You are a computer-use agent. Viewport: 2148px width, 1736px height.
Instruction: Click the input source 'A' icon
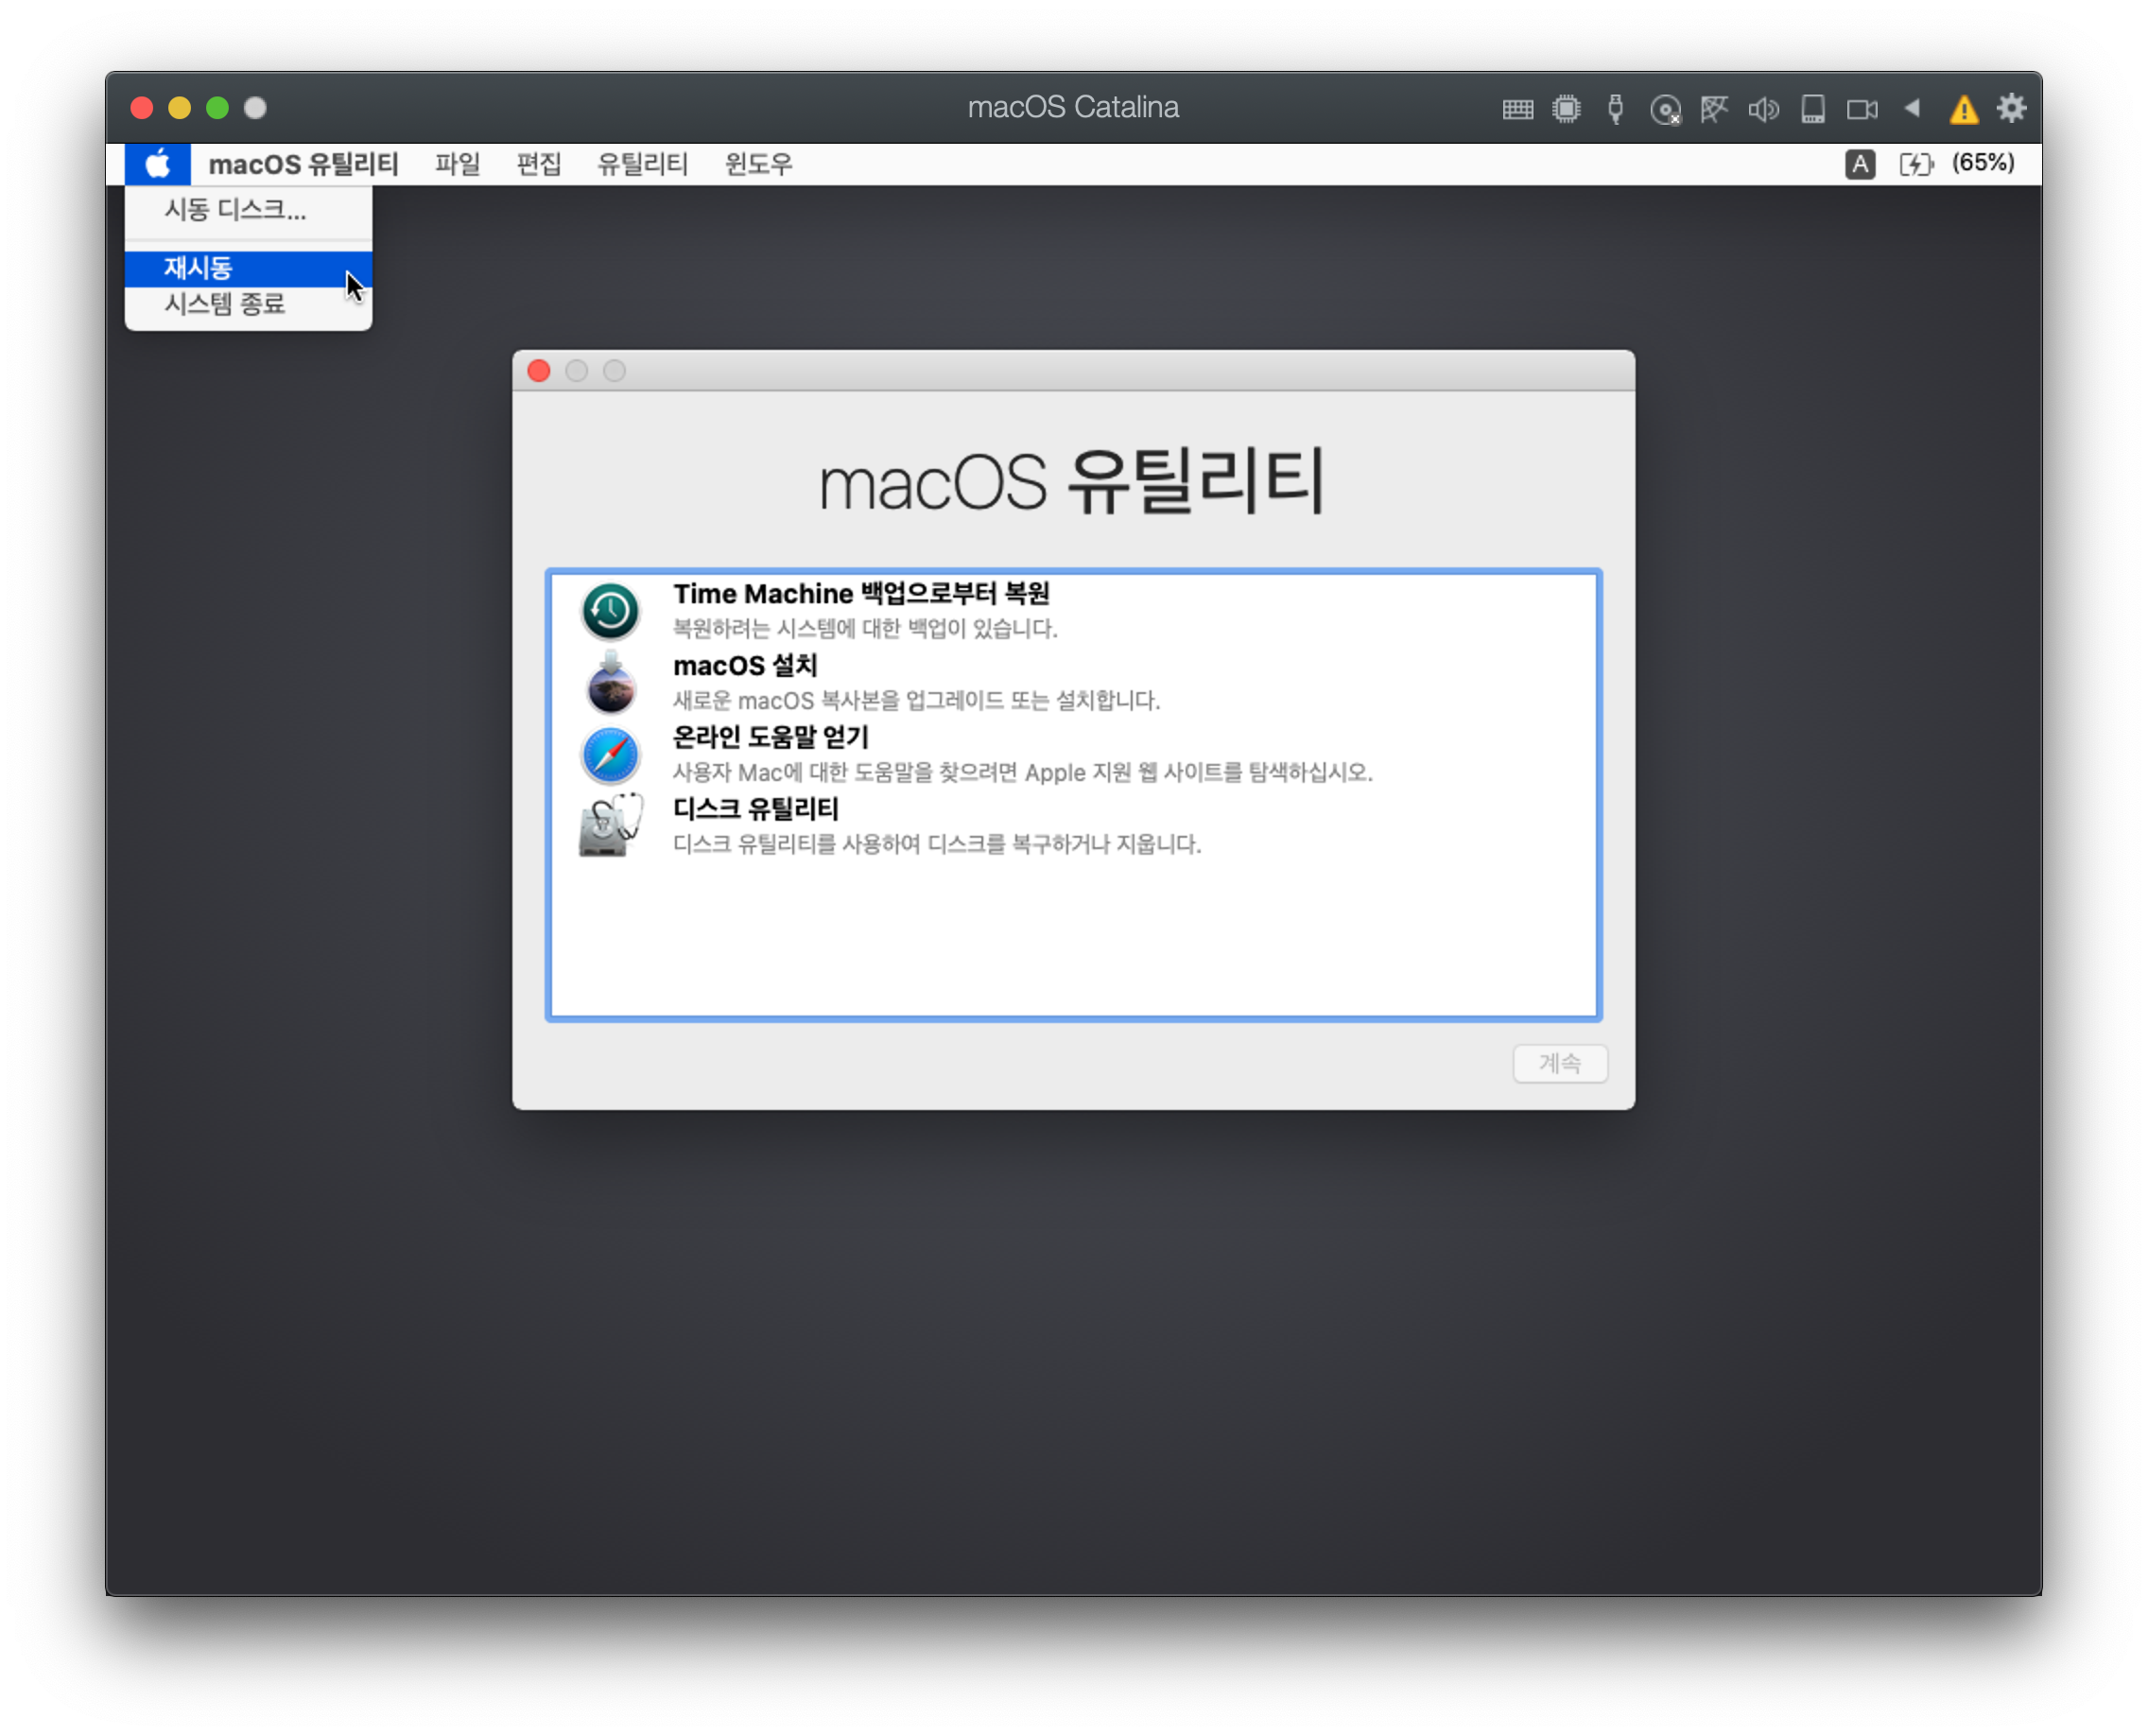(x=1859, y=164)
